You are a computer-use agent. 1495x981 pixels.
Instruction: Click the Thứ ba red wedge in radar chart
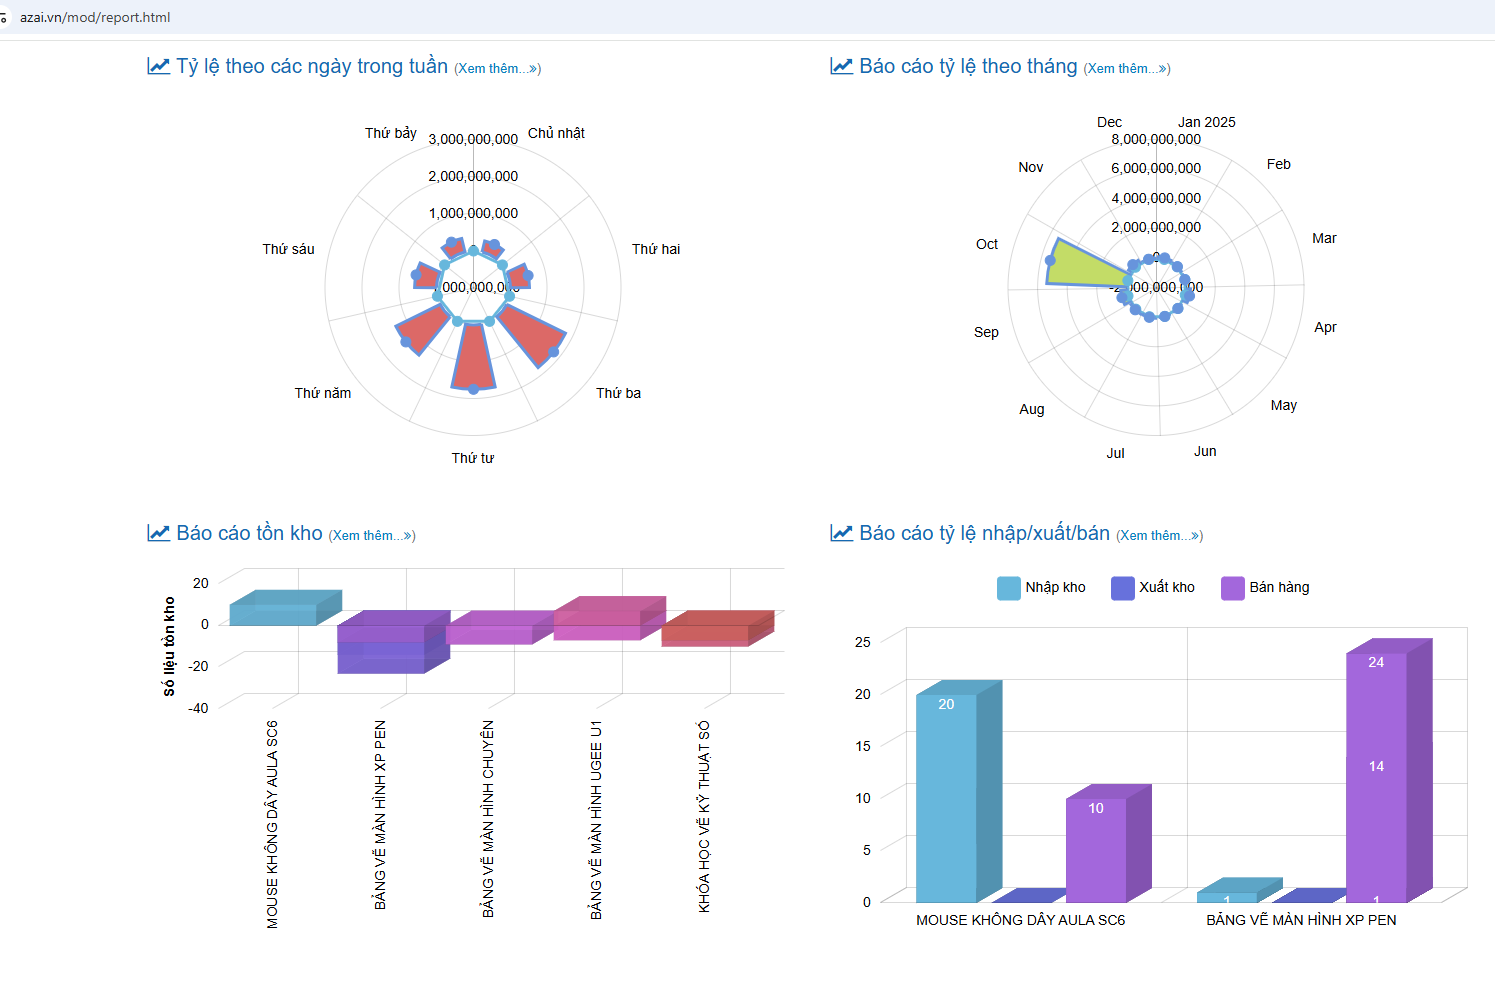tap(531, 334)
